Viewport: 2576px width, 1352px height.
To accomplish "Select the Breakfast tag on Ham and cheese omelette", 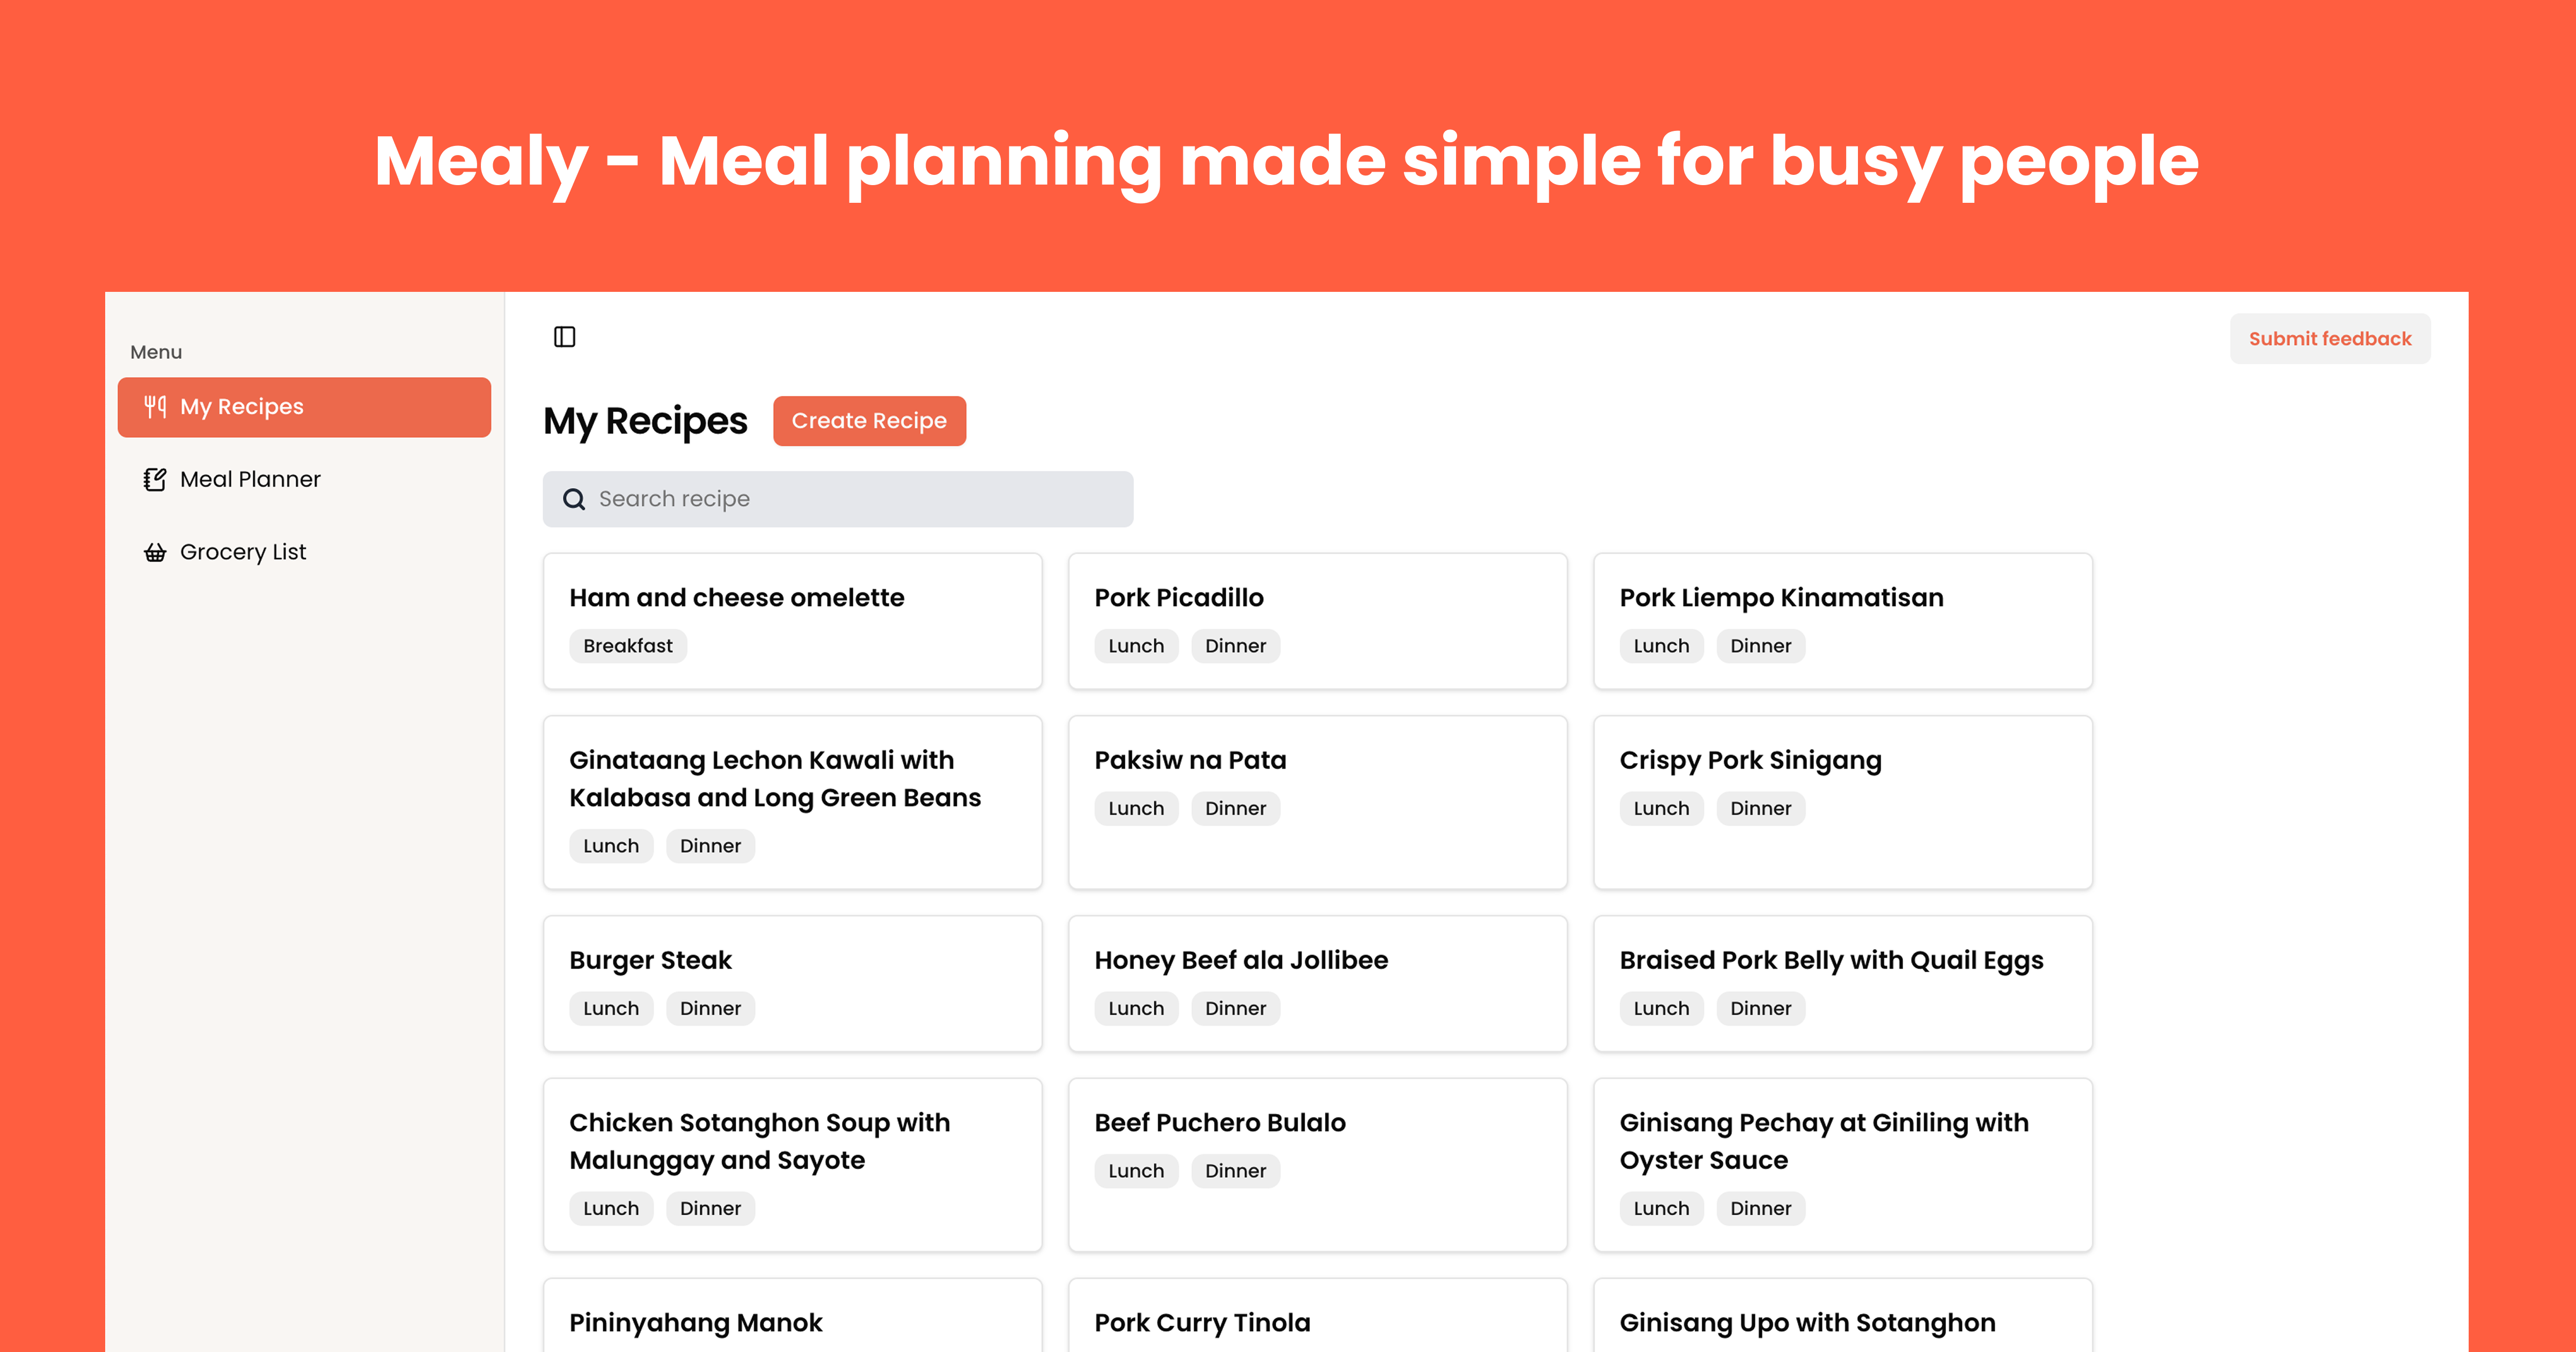I will (x=628, y=645).
